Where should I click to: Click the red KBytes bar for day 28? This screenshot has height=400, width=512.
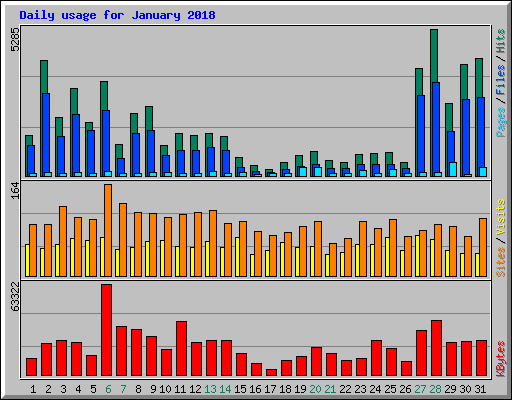click(x=437, y=348)
